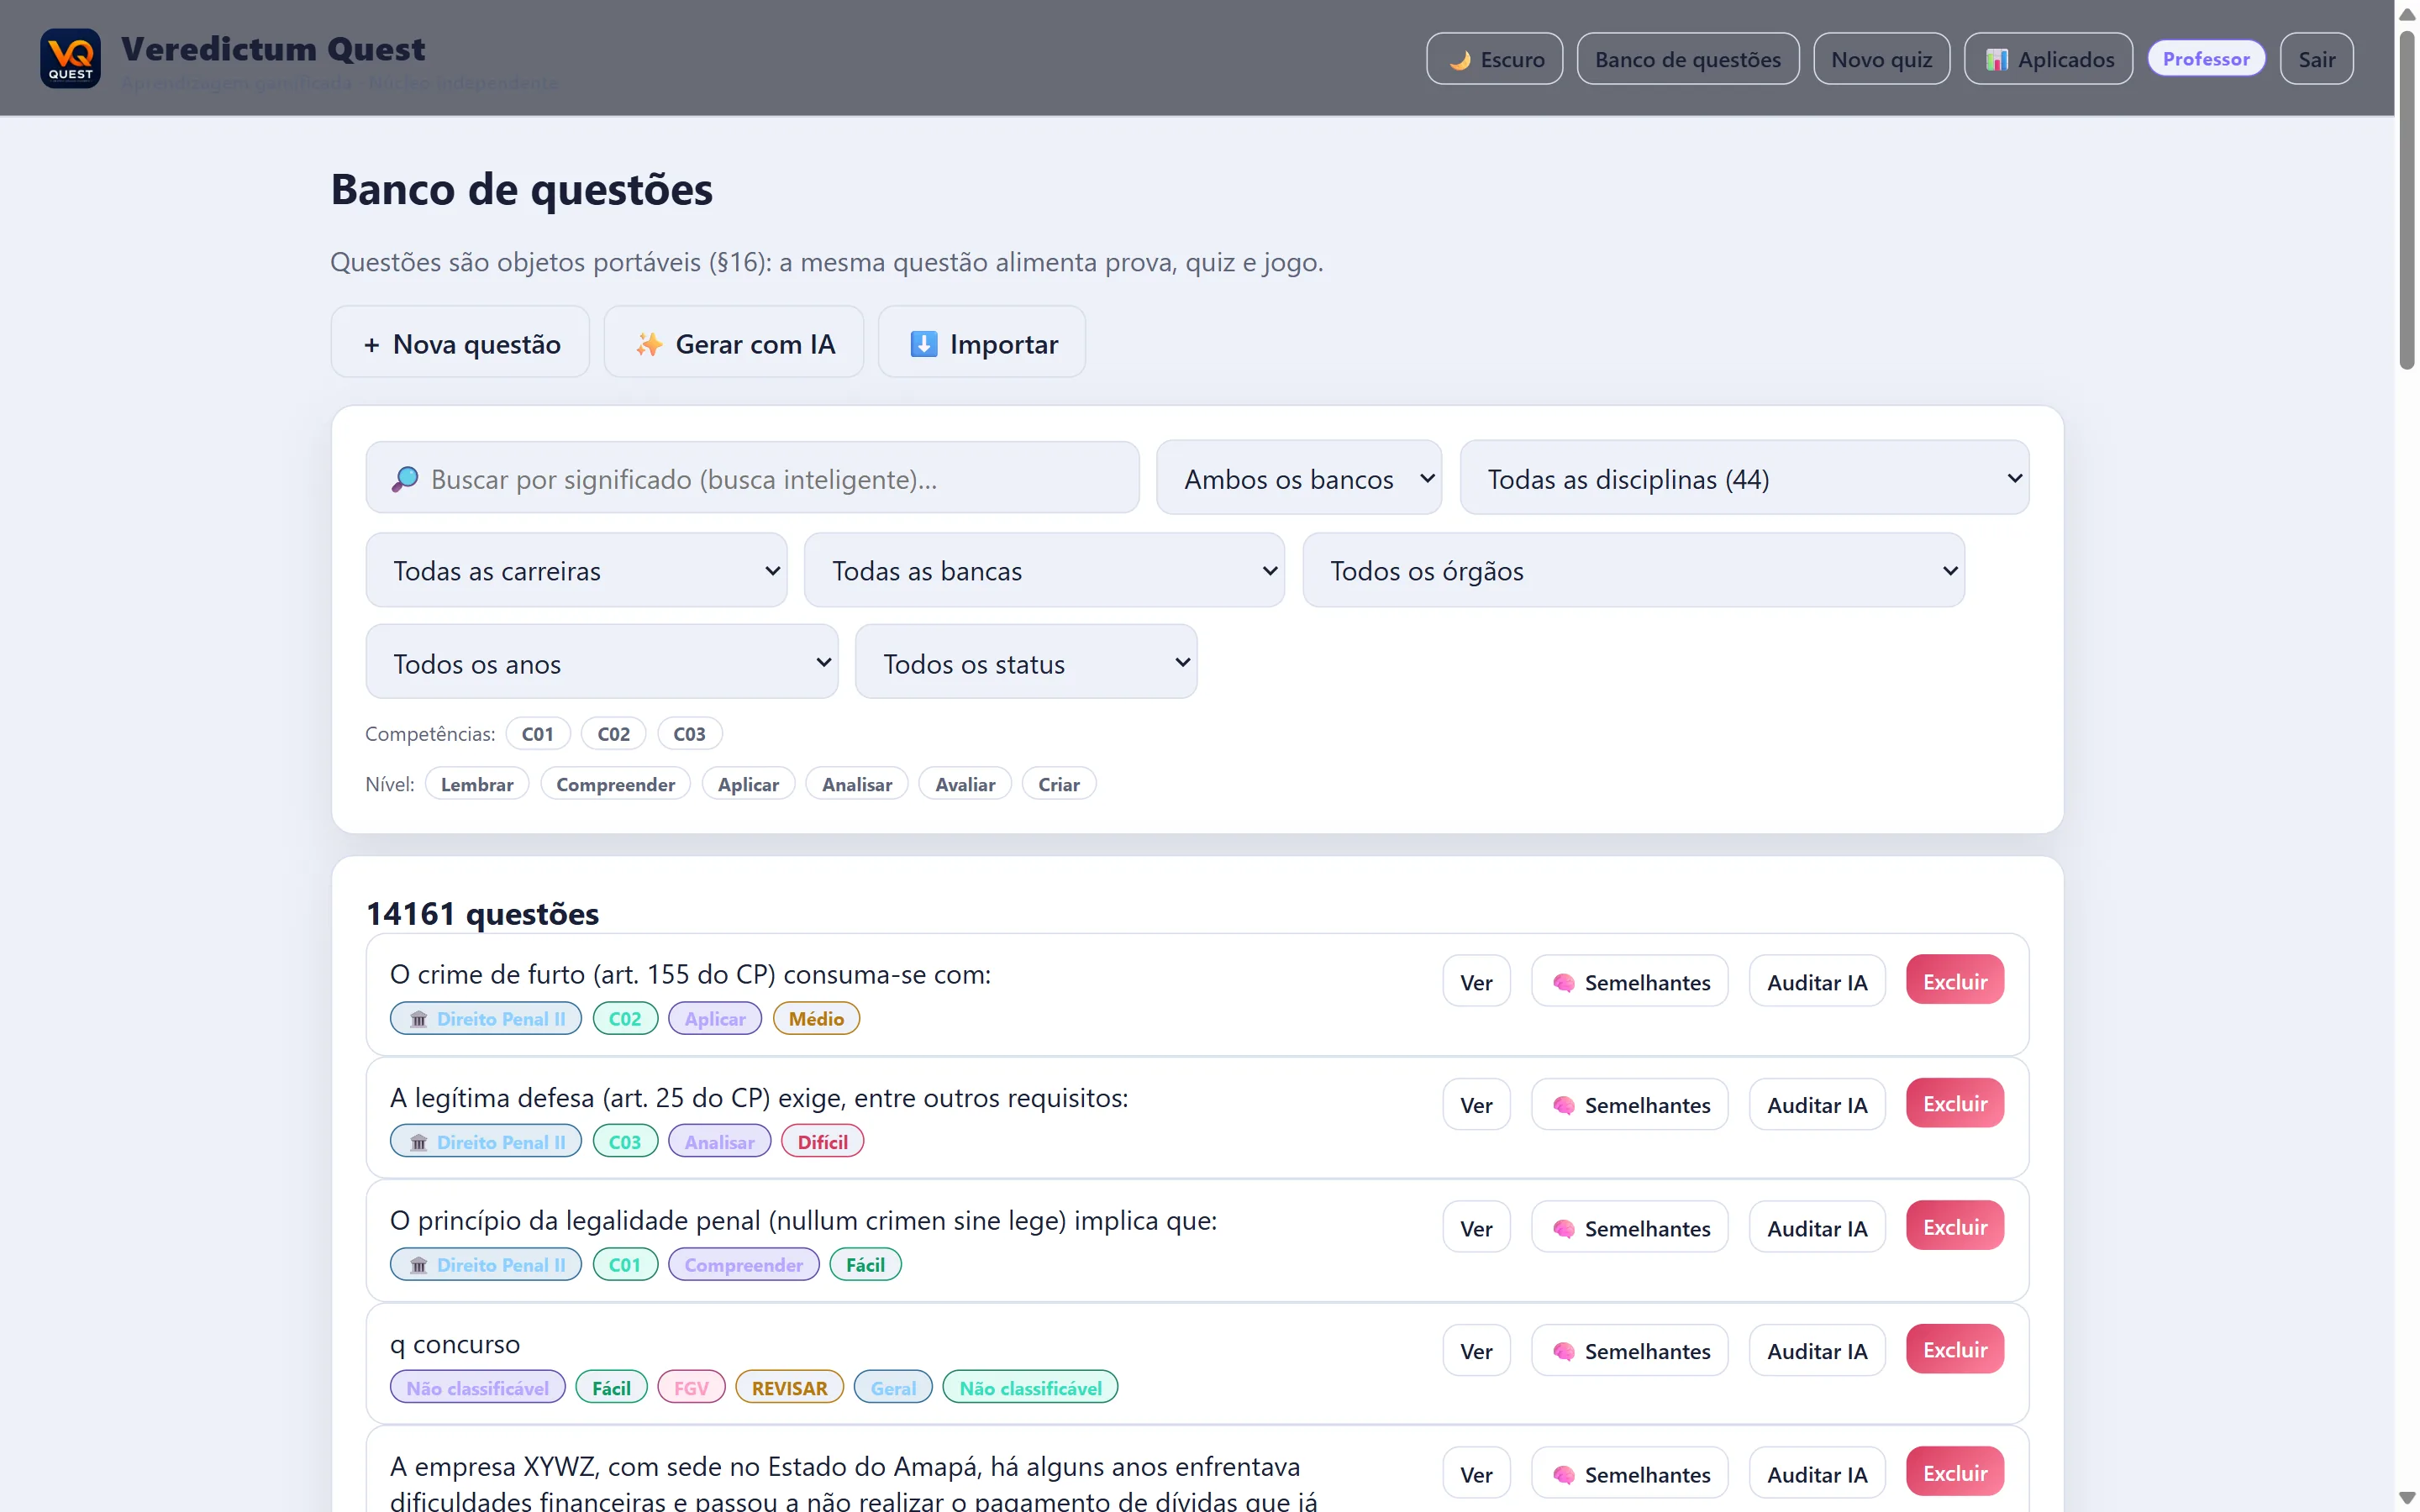2420x1512 pixels.
Task: Open Novo quiz from header
Action: (x=1881, y=59)
